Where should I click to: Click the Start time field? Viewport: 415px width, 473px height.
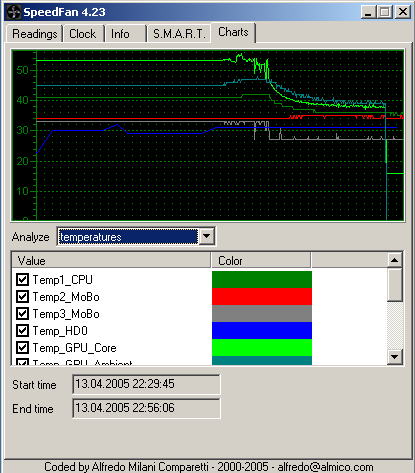pos(146,384)
